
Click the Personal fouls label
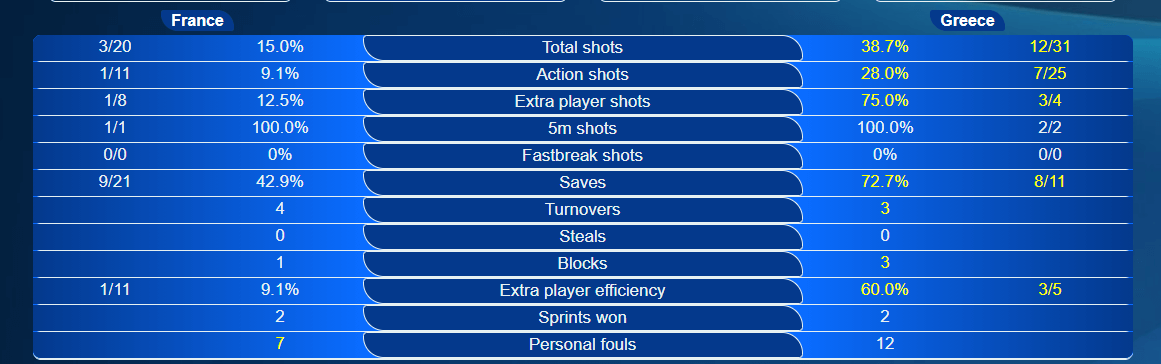click(x=583, y=345)
